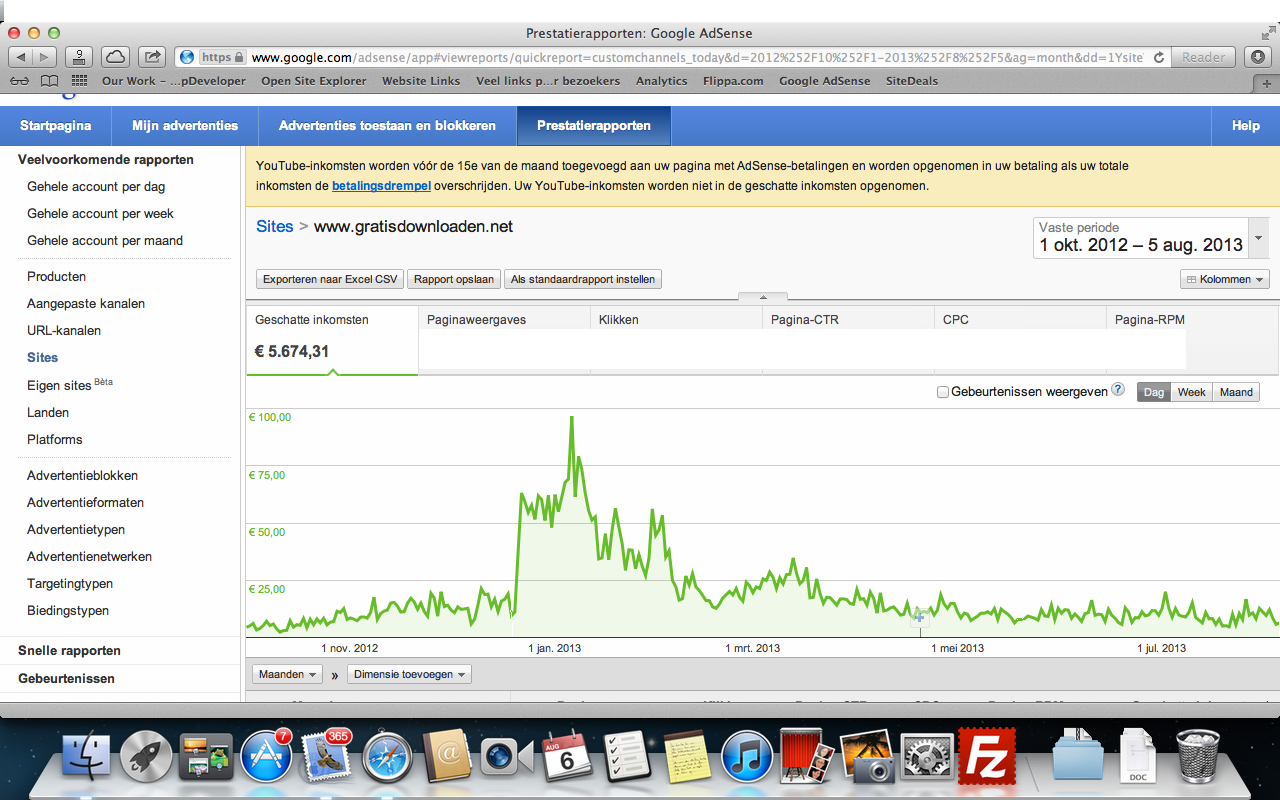Open the help tooltip next to Gebeurtenissen weergeven

coord(1118,391)
